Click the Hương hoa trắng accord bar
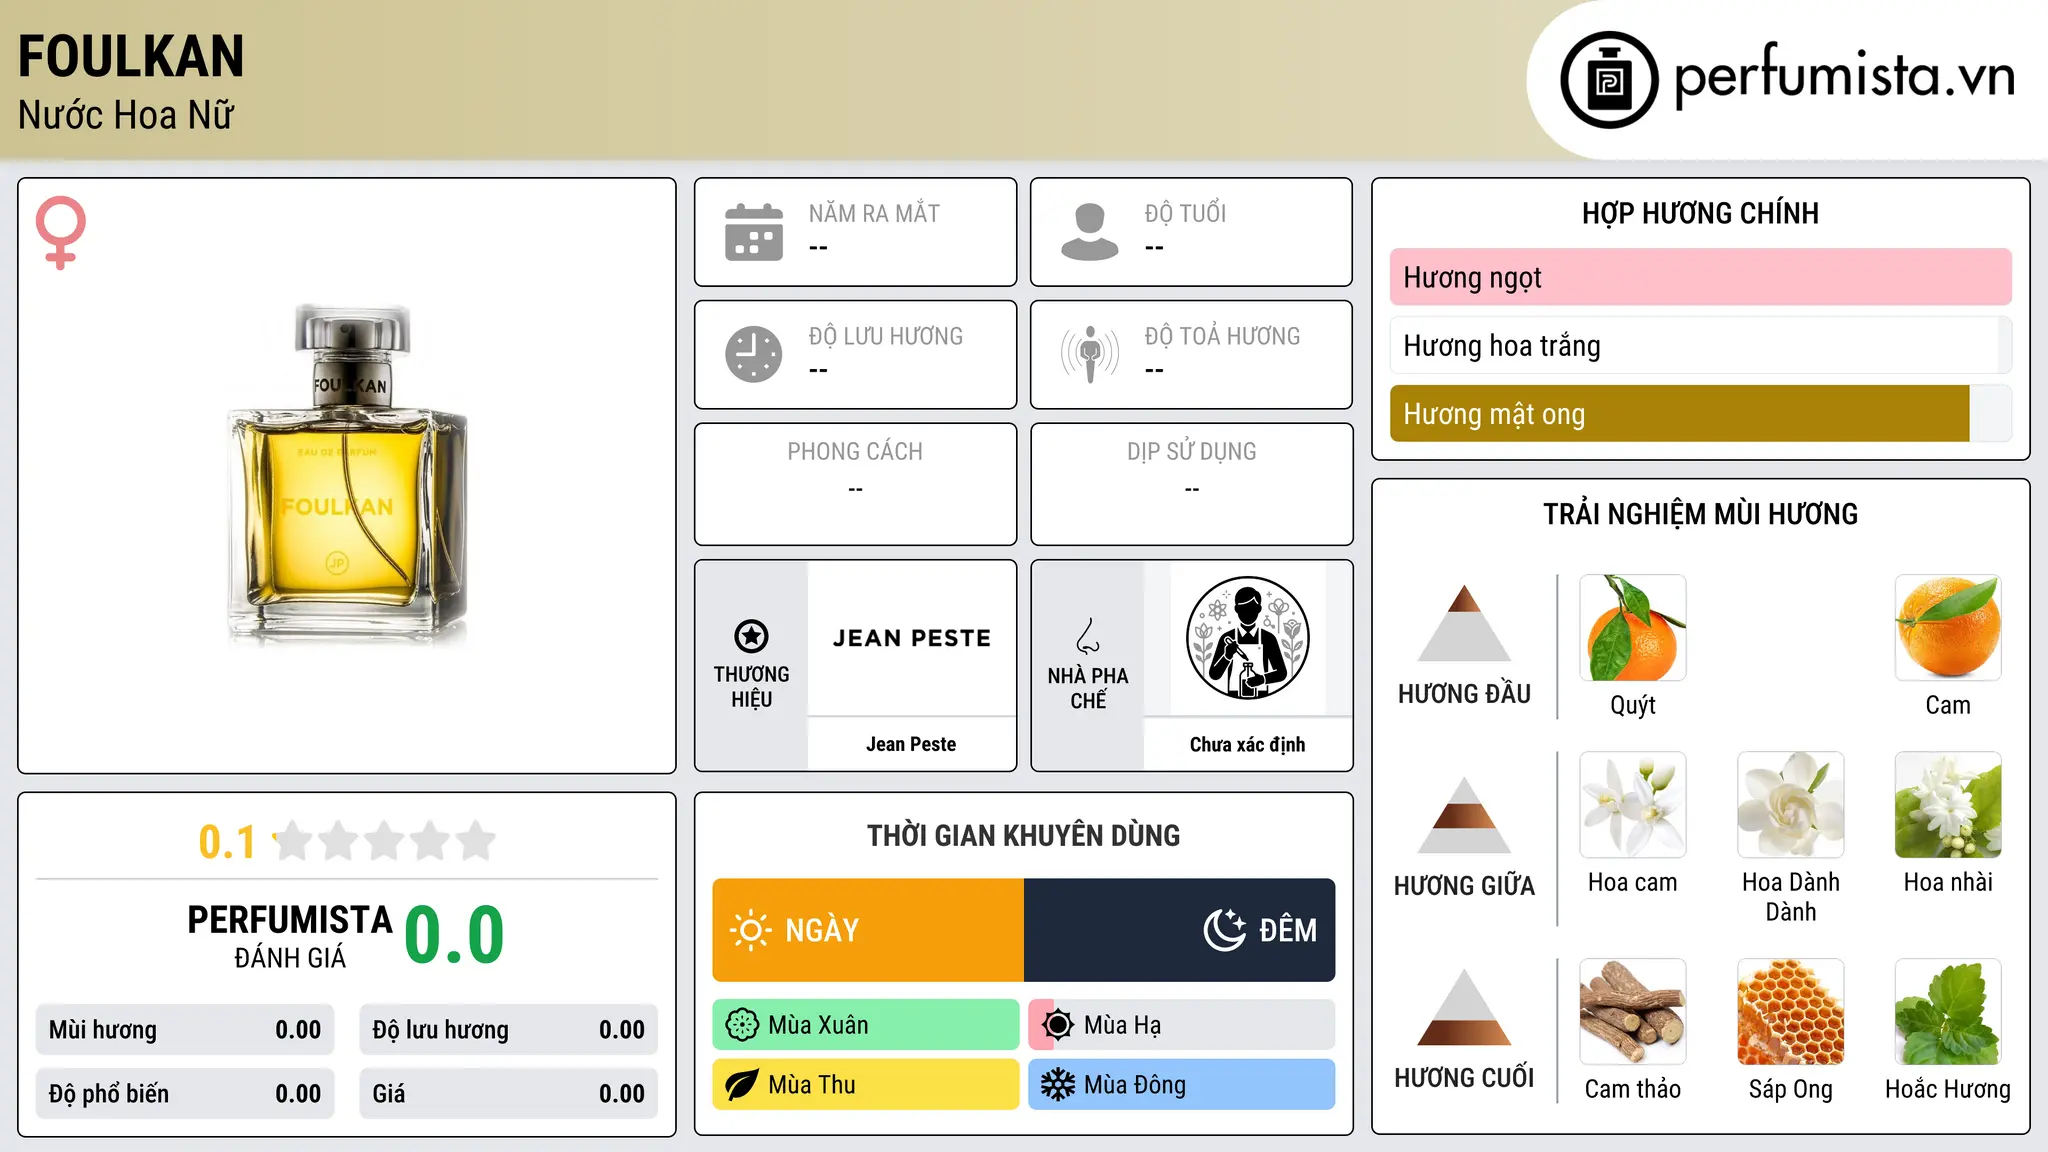Viewport: 2048px width, 1152px height. [1701, 346]
